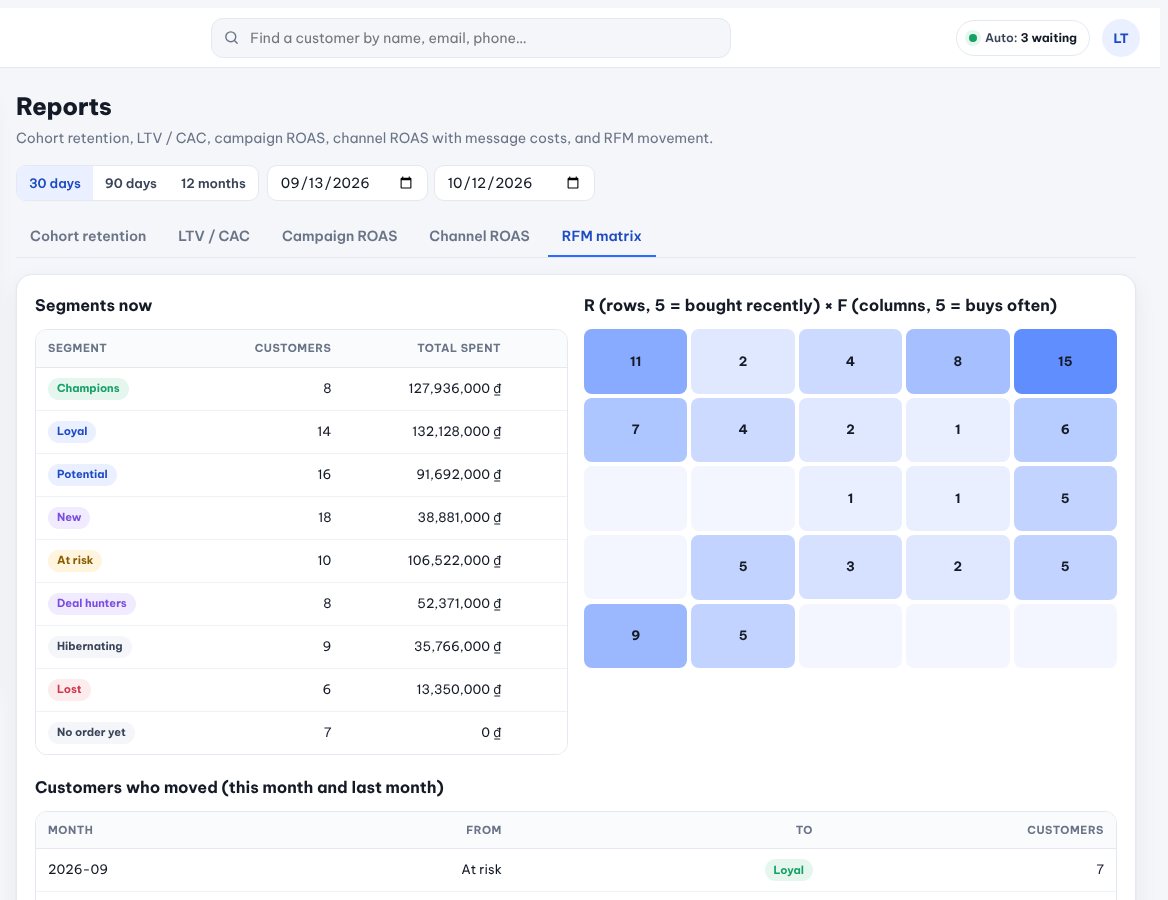Focus the customer search field
This screenshot has width=1168, height=900.
coord(471,38)
